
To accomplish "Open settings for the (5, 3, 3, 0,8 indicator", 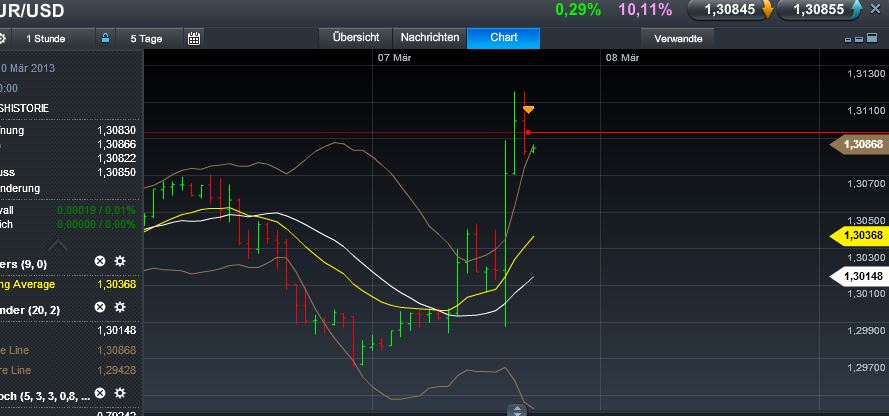I will (120, 393).
